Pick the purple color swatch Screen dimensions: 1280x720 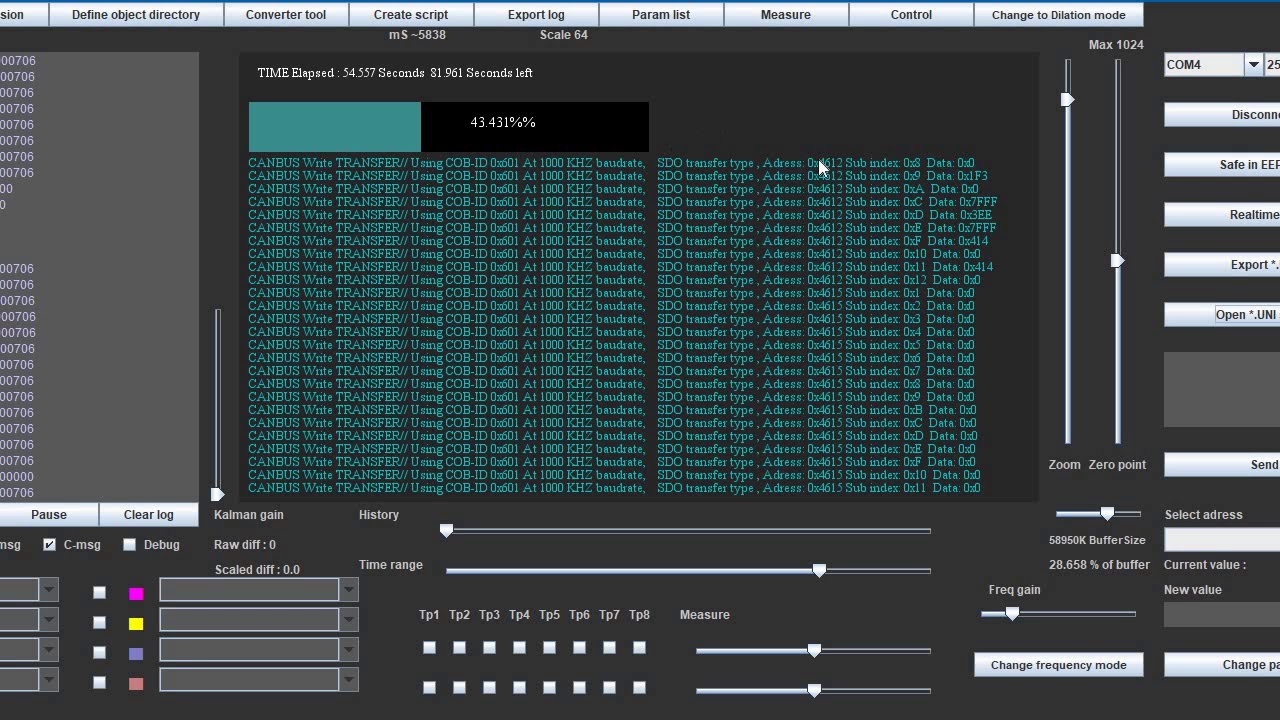click(x=136, y=653)
